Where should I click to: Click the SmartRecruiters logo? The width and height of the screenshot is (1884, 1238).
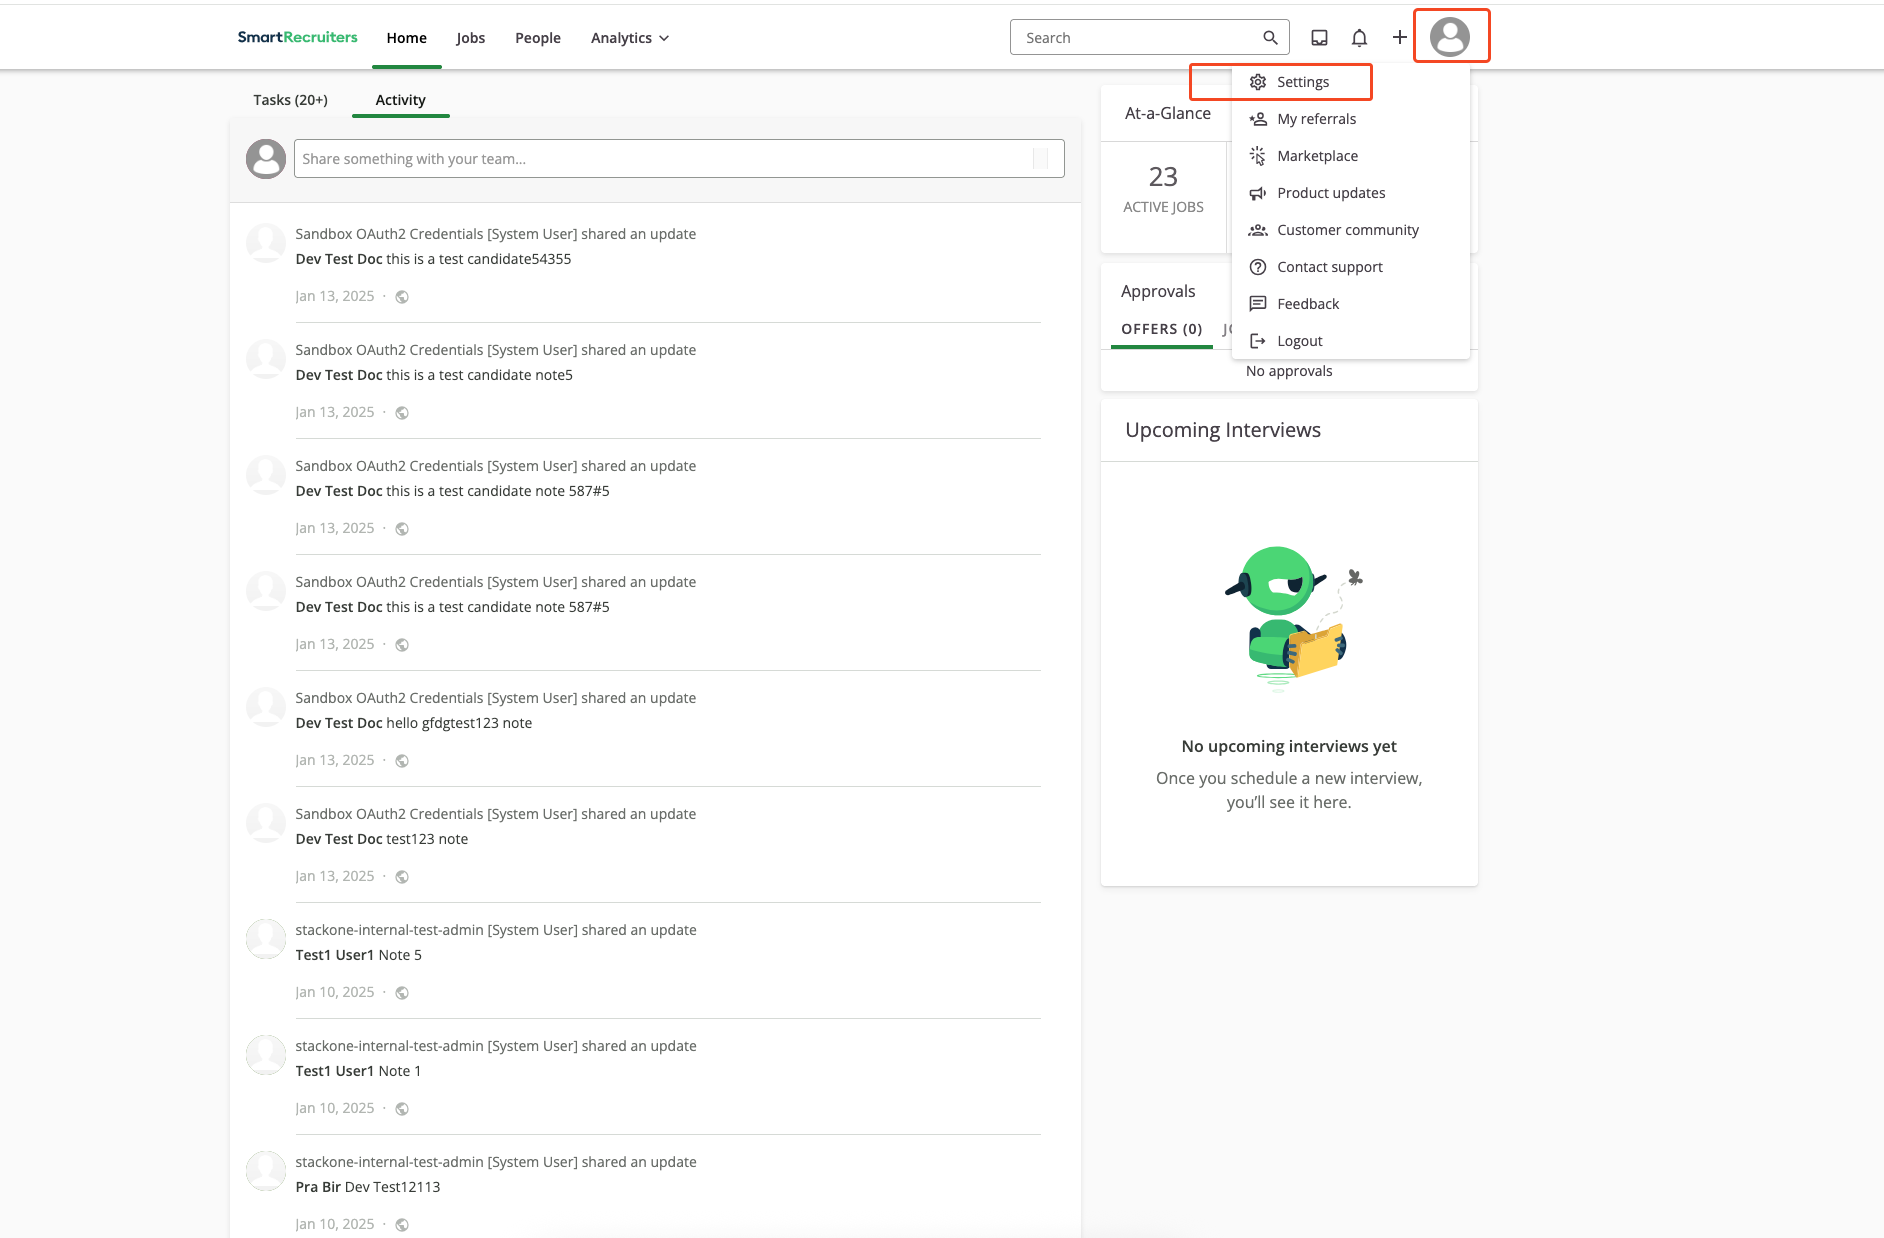tap(297, 37)
